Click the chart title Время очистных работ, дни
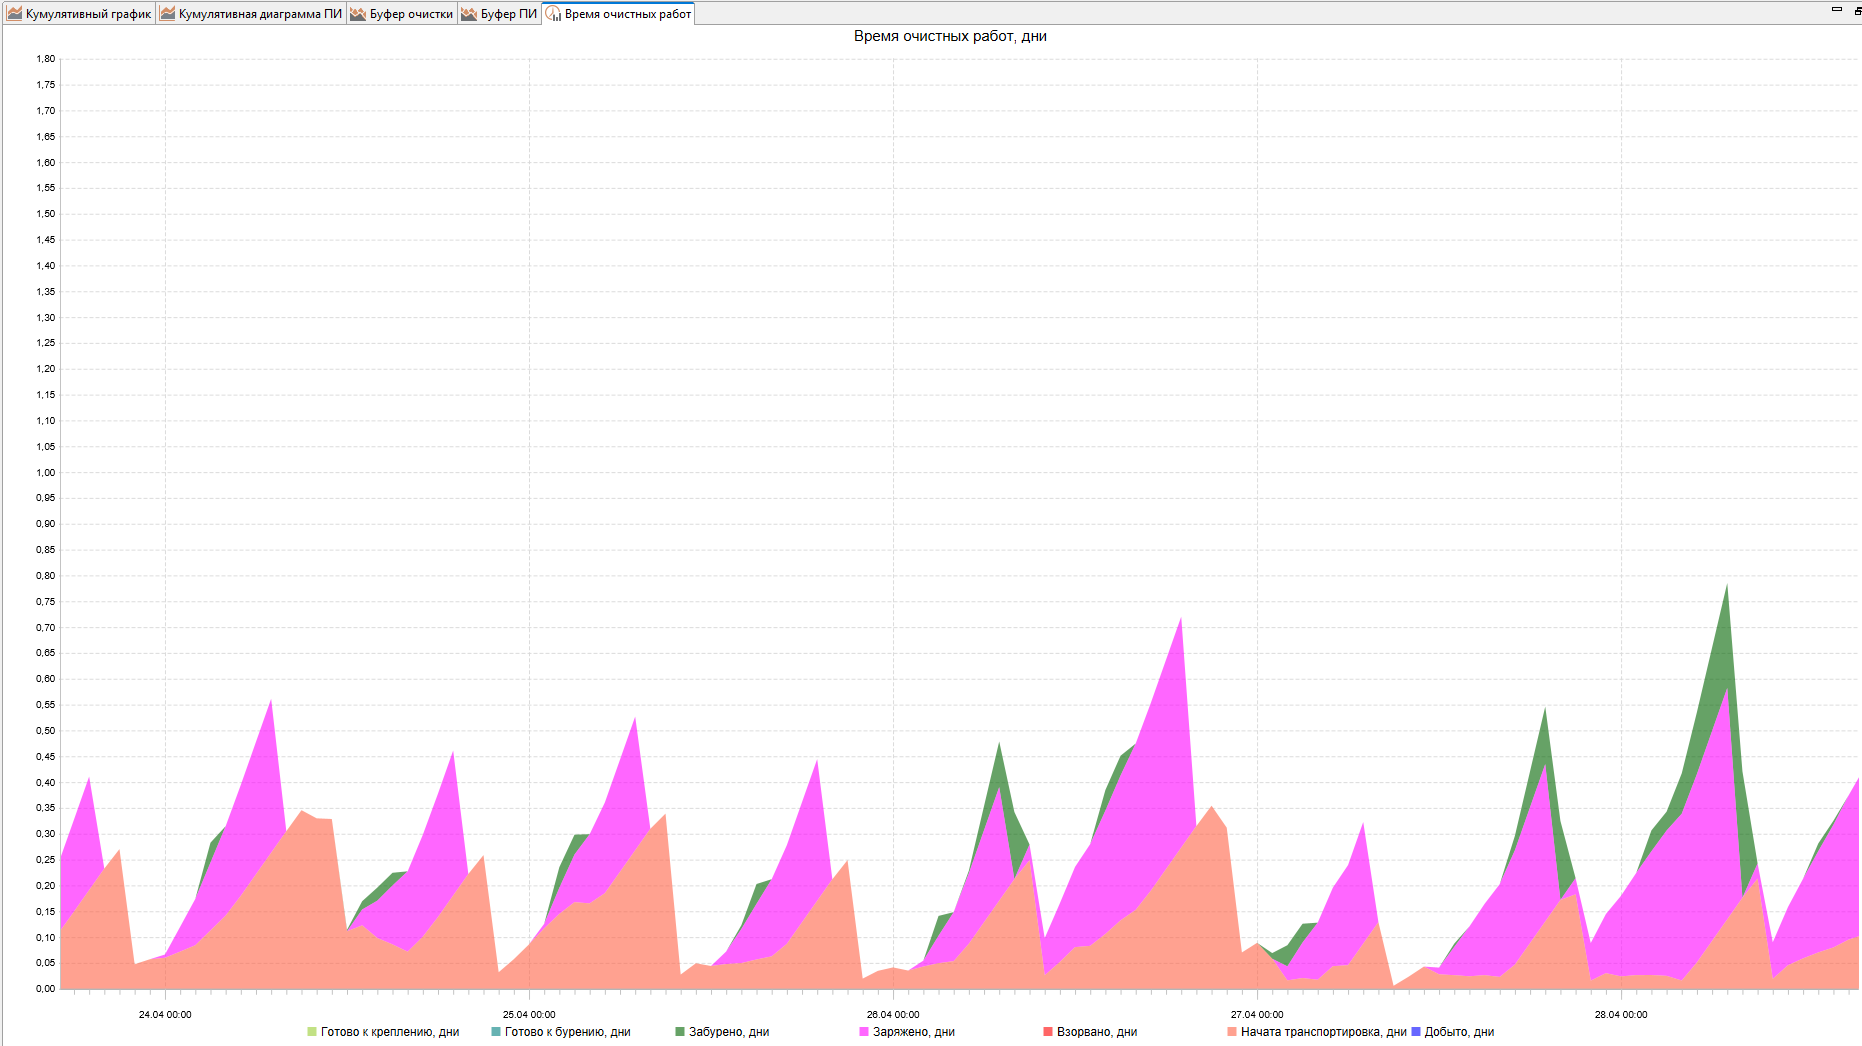 click(950, 36)
